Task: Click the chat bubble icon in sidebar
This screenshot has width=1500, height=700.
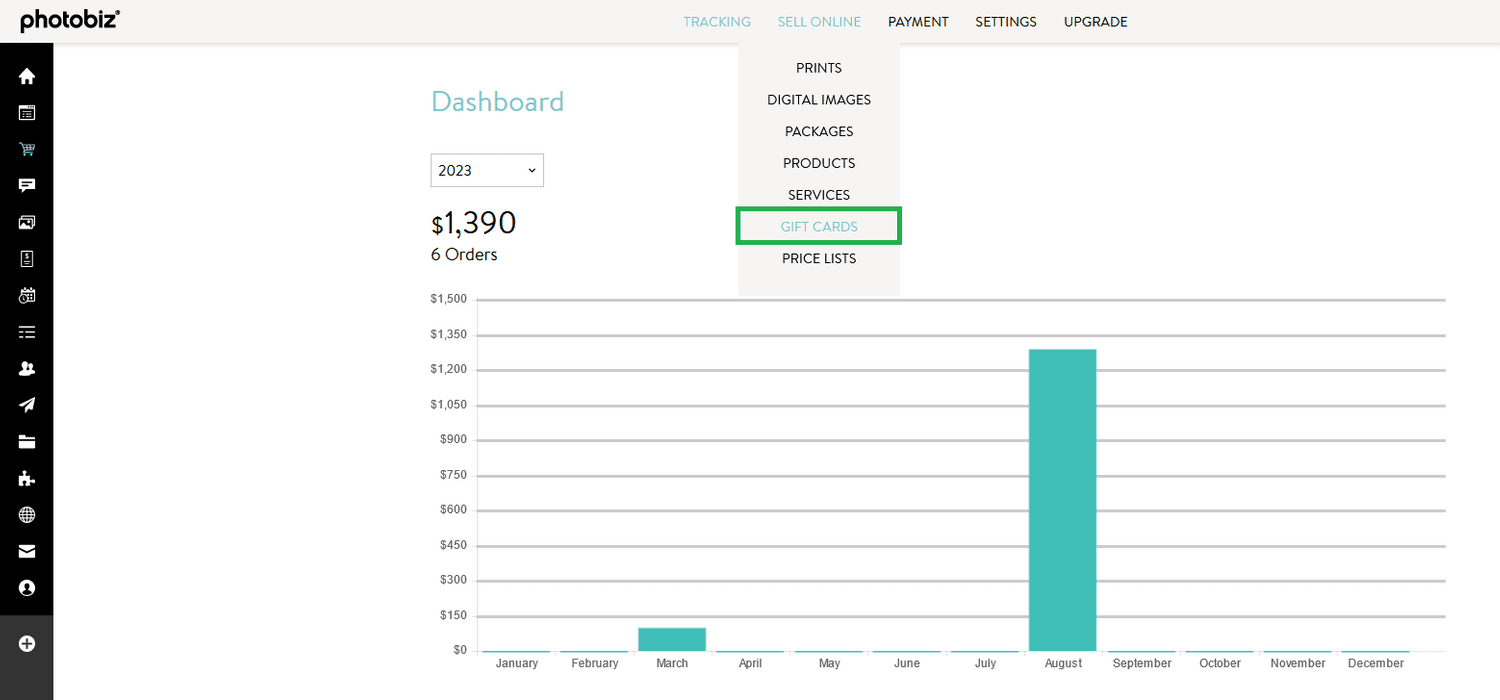Action: click(27, 186)
